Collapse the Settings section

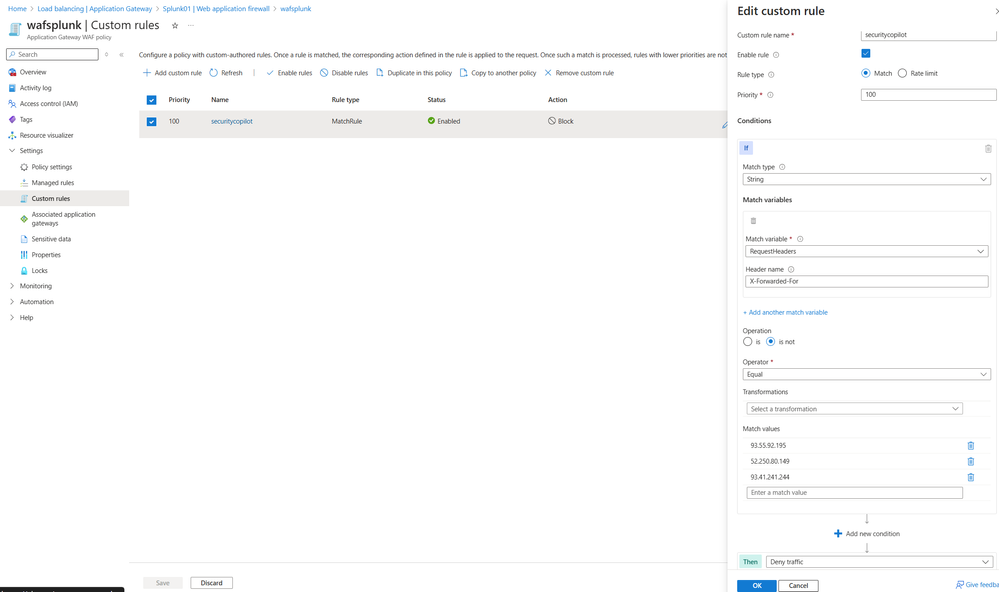coord(12,150)
